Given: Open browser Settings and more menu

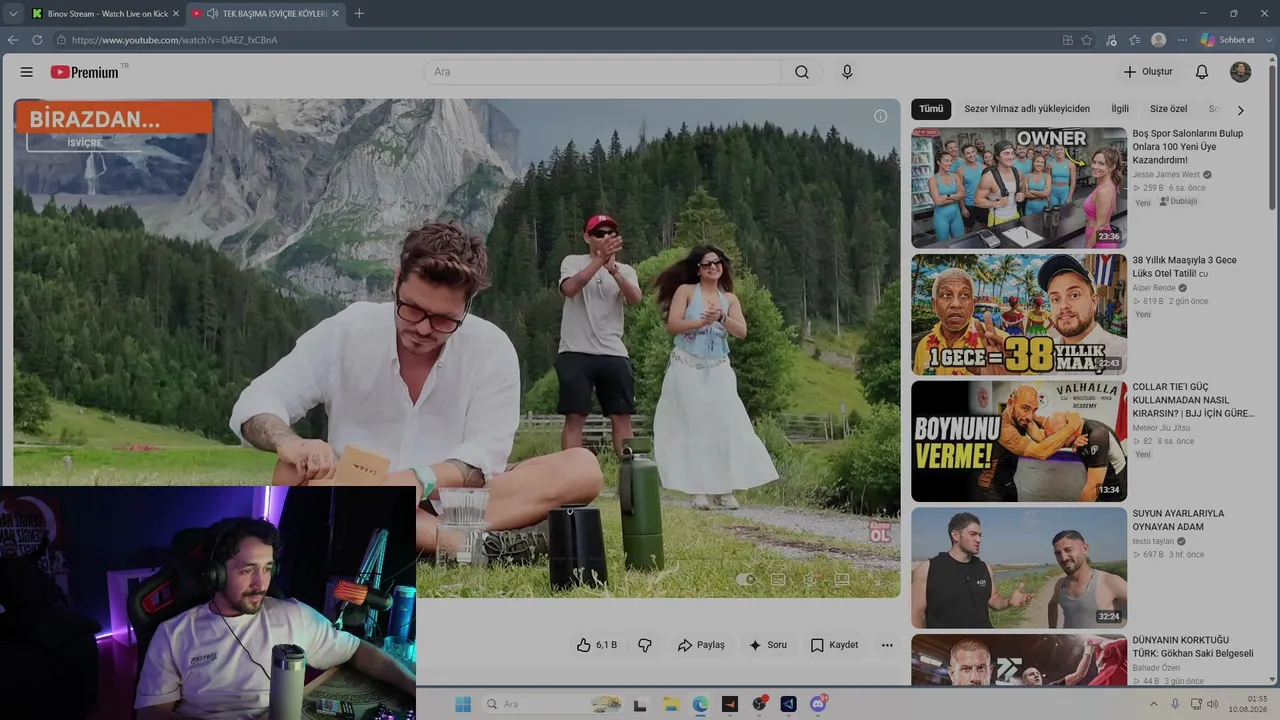Looking at the screenshot, I should [1182, 40].
